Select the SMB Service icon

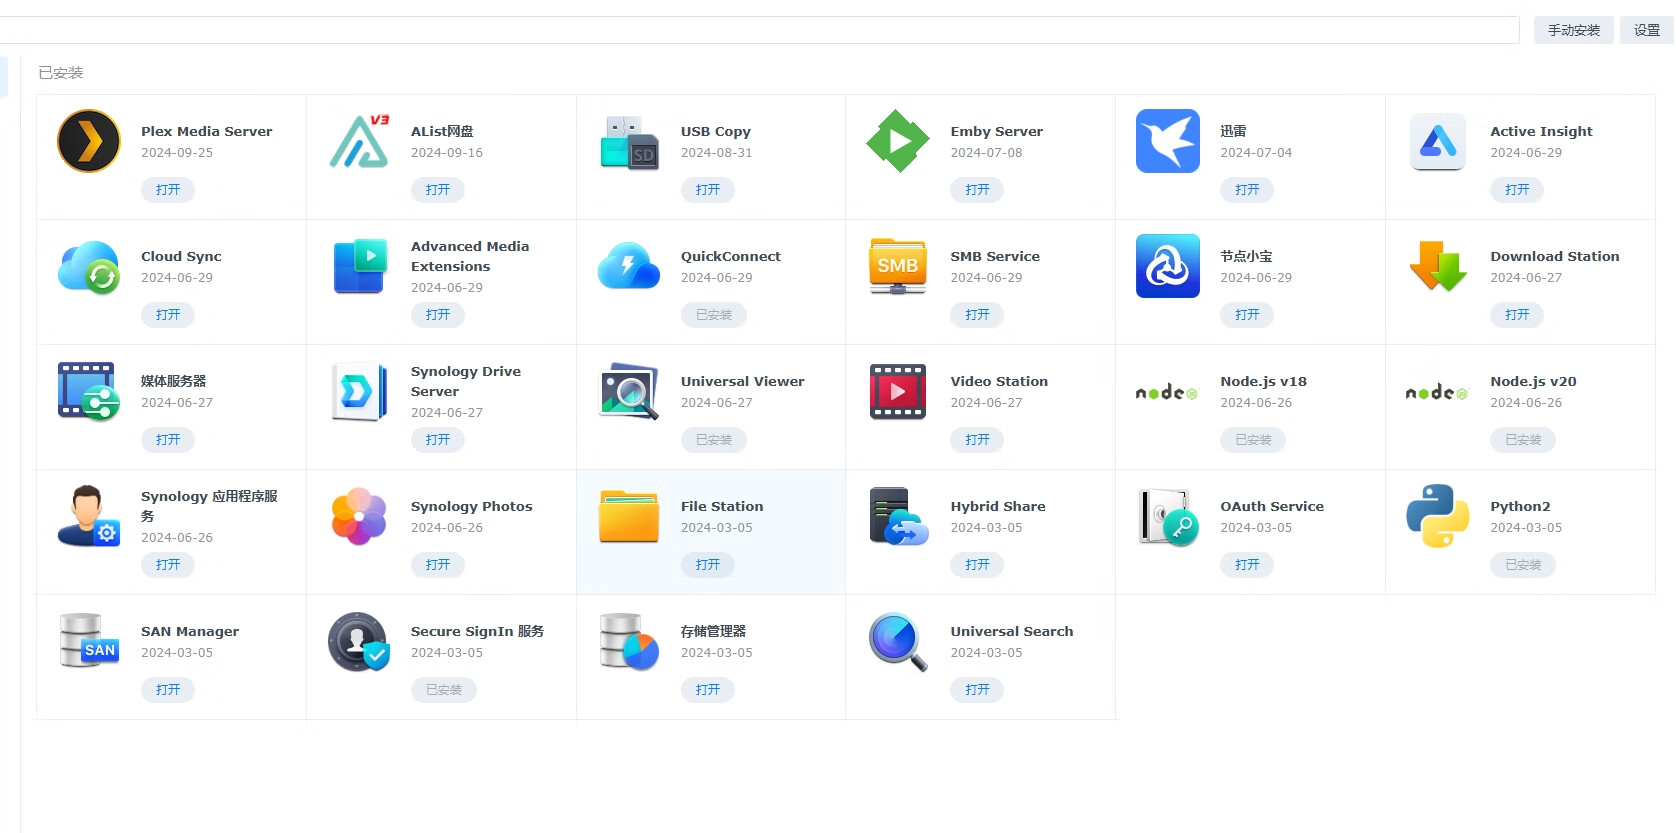pyautogui.click(x=898, y=266)
